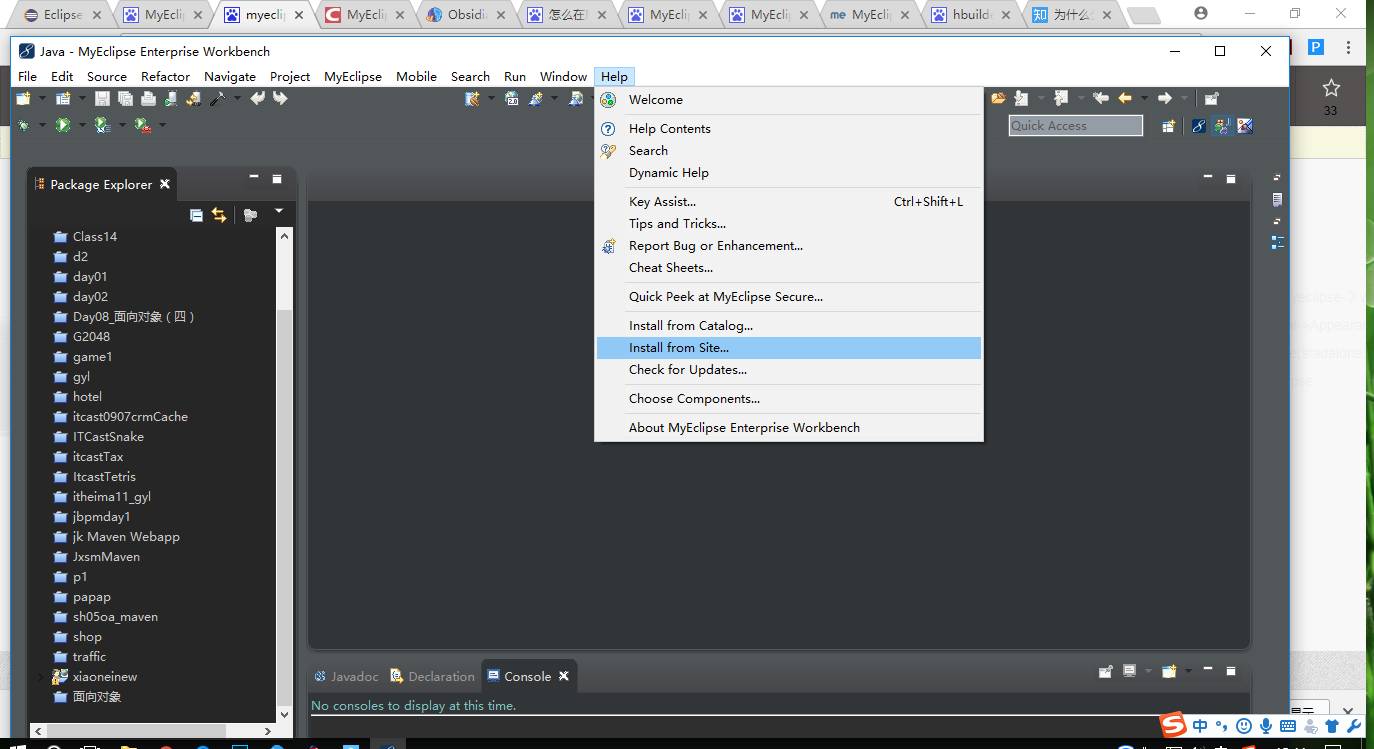This screenshot has width=1374, height=749.
Task: Open the Debug icon dropdown arrow
Action: 42,125
